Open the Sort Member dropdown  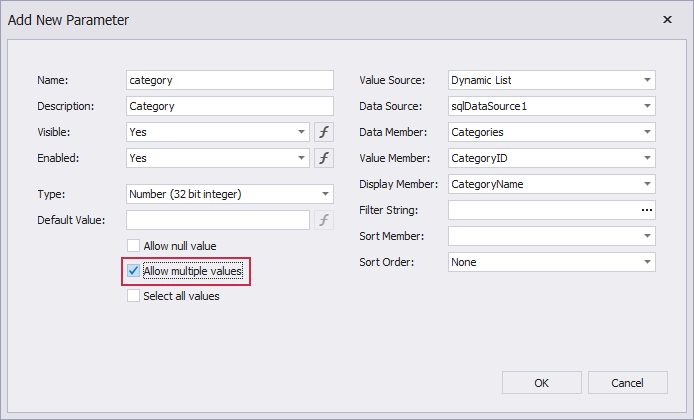(x=647, y=236)
